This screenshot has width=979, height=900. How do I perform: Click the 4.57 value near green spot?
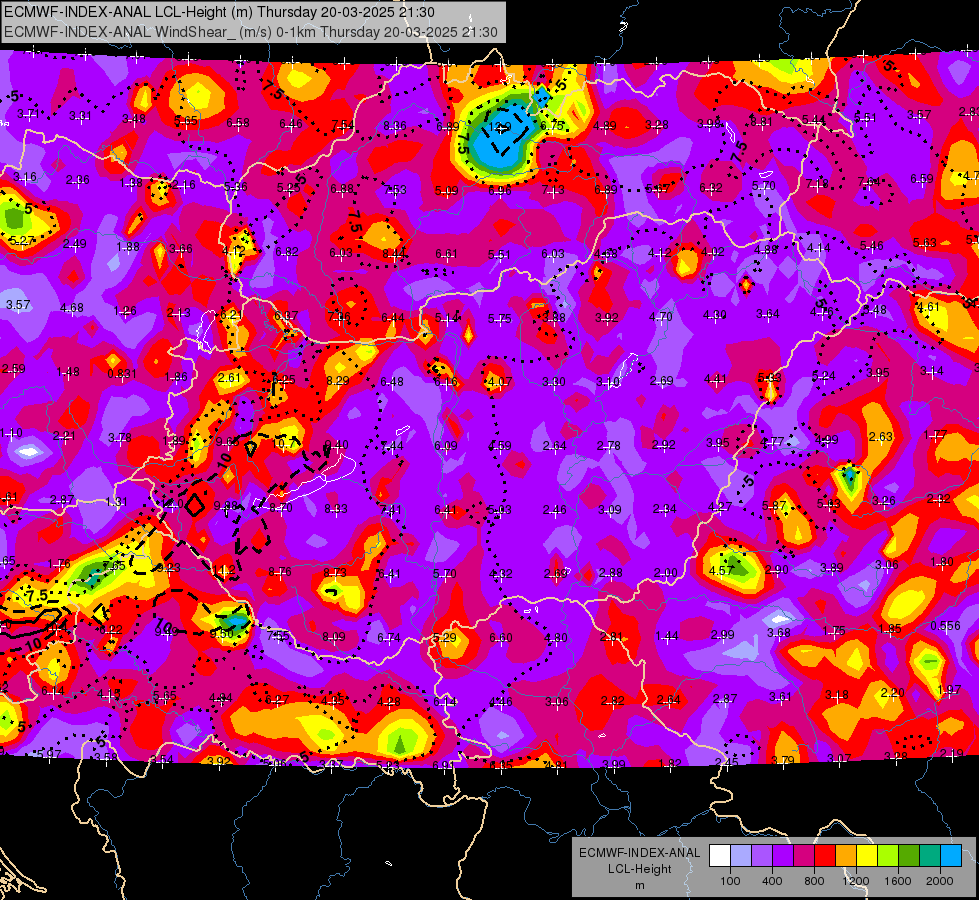pos(721,570)
